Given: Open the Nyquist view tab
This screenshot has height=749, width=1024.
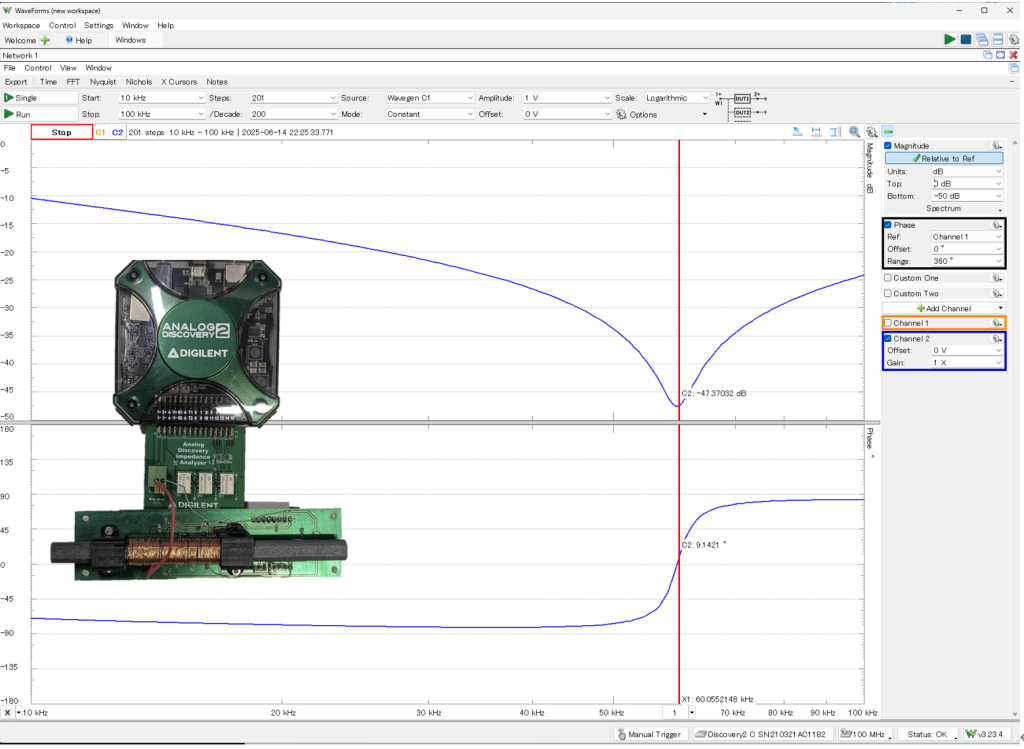Looking at the screenshot, I should pyautogui.click(x=103, y=82).
